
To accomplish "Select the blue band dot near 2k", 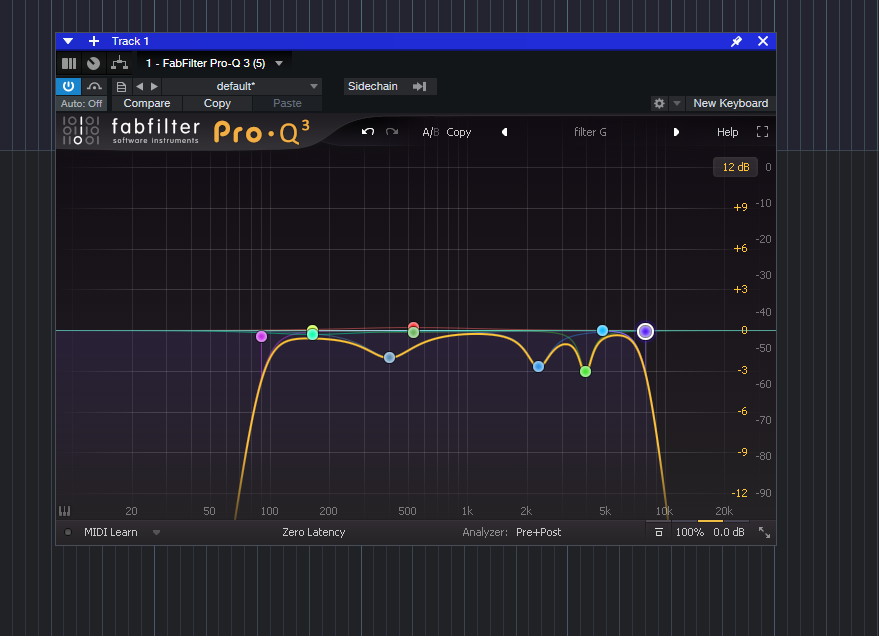I will 539,366.
